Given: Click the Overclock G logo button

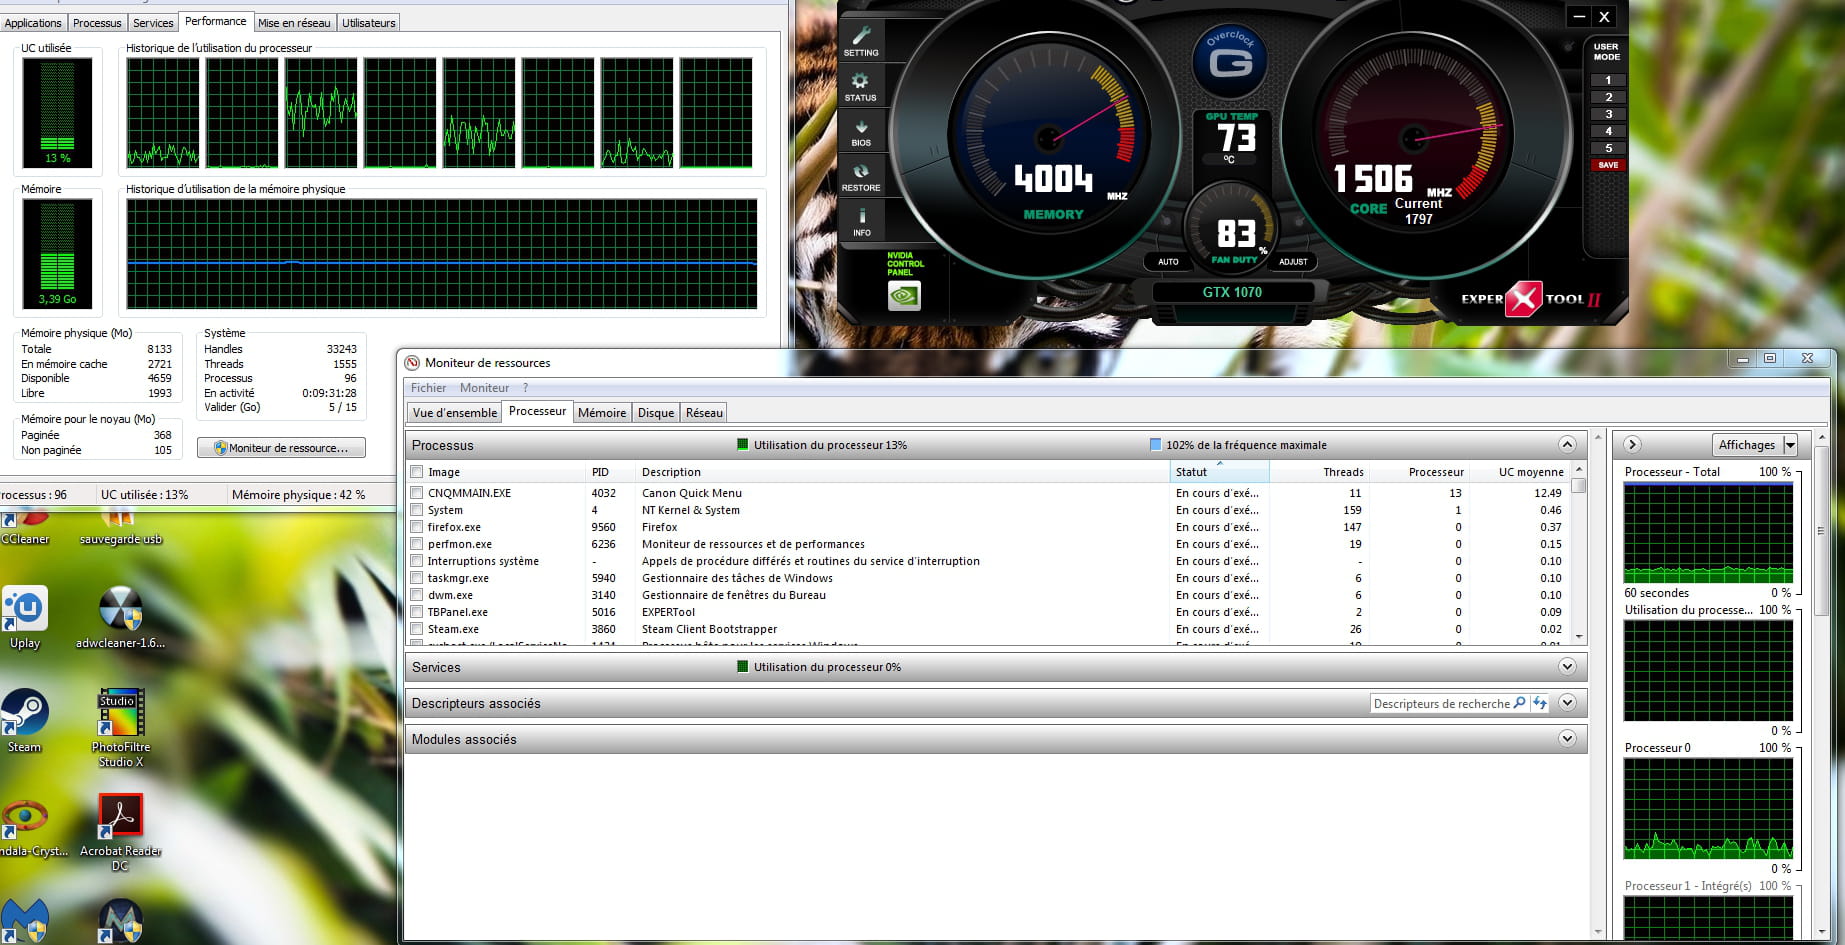Looking at the screenshot, I should (1229, 60).
